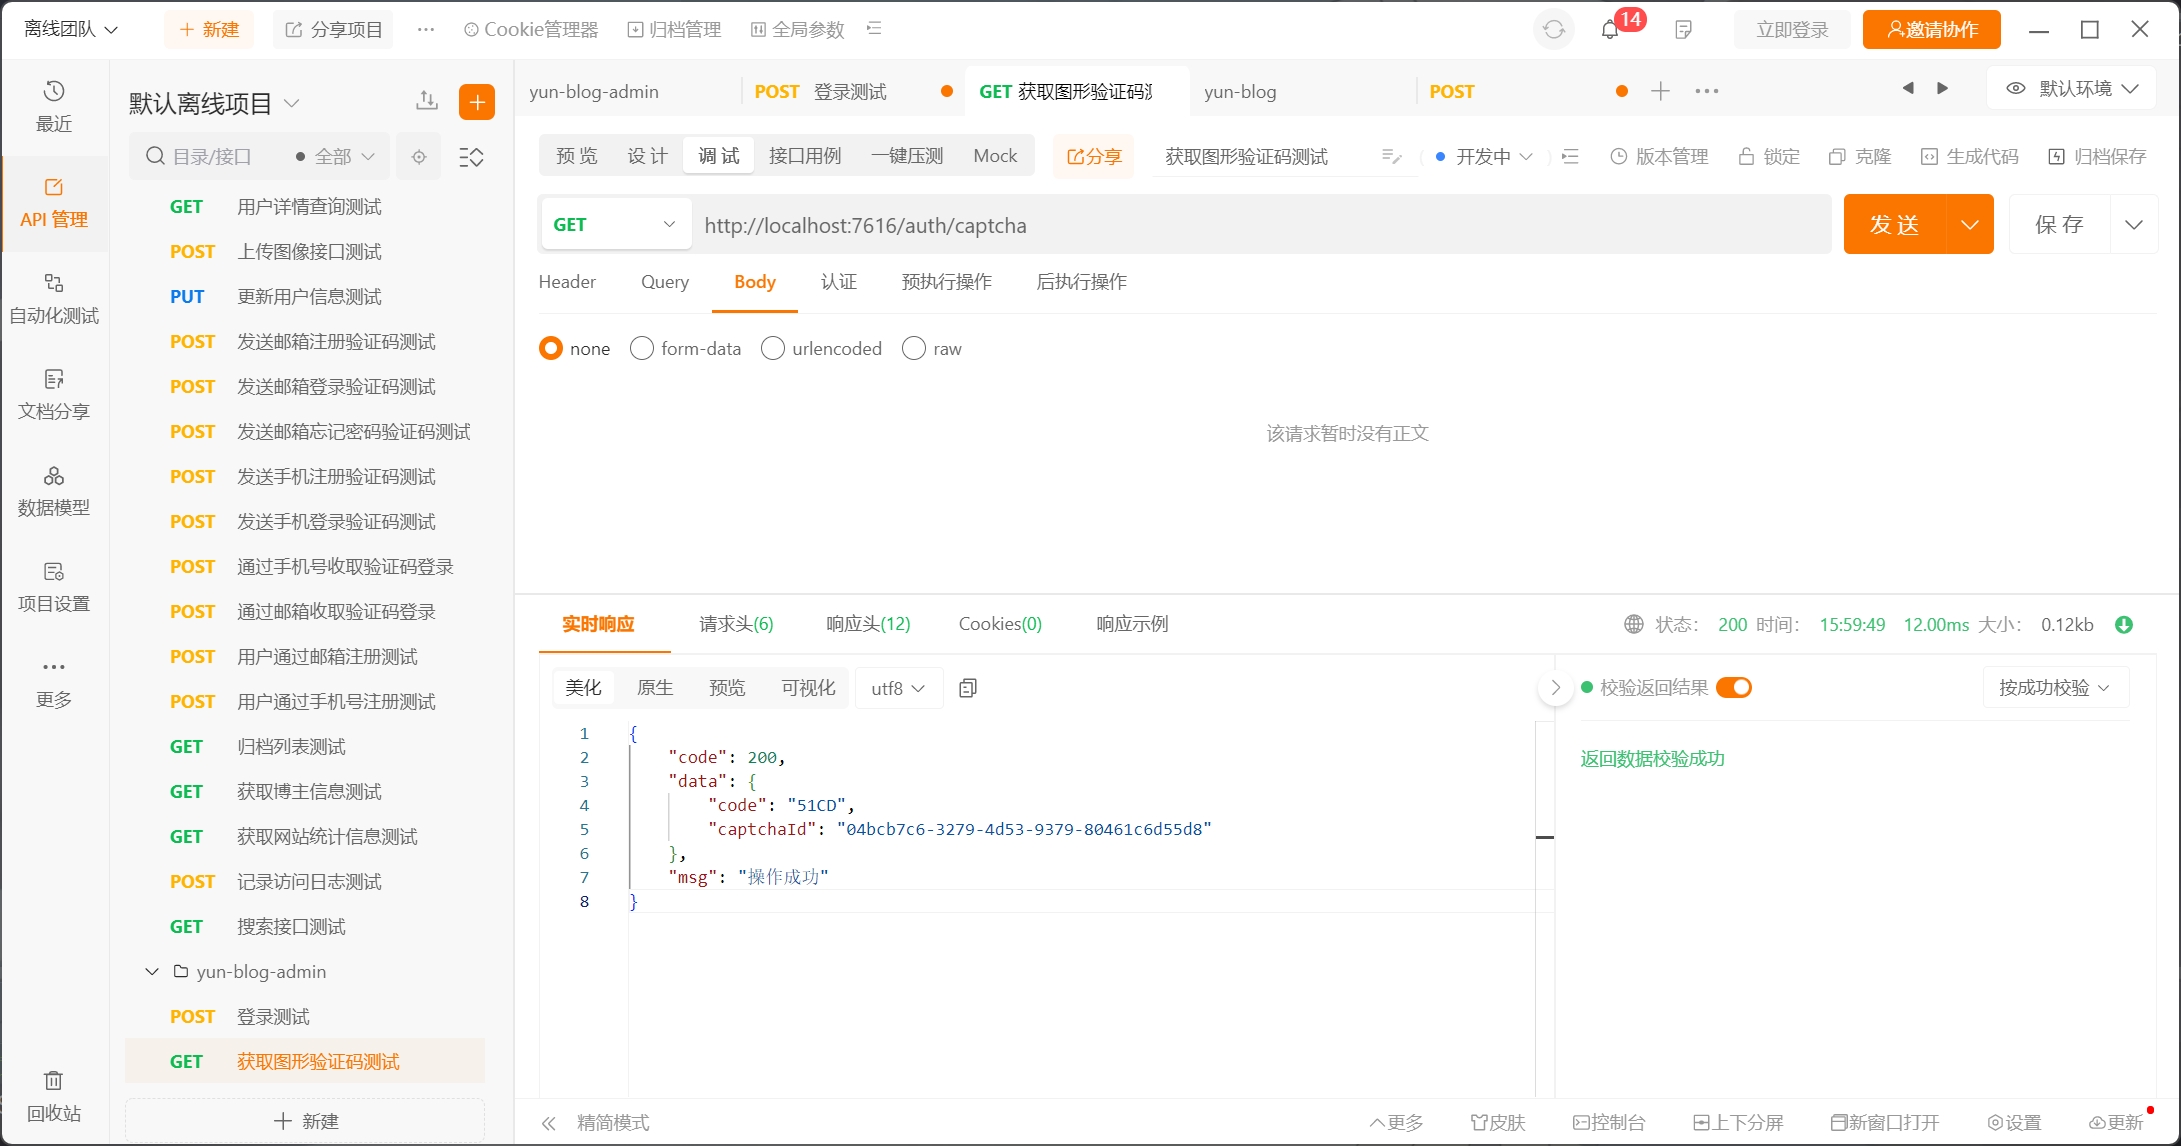
Task: Download the response via green download icon
Action: tap(2124, 625)
